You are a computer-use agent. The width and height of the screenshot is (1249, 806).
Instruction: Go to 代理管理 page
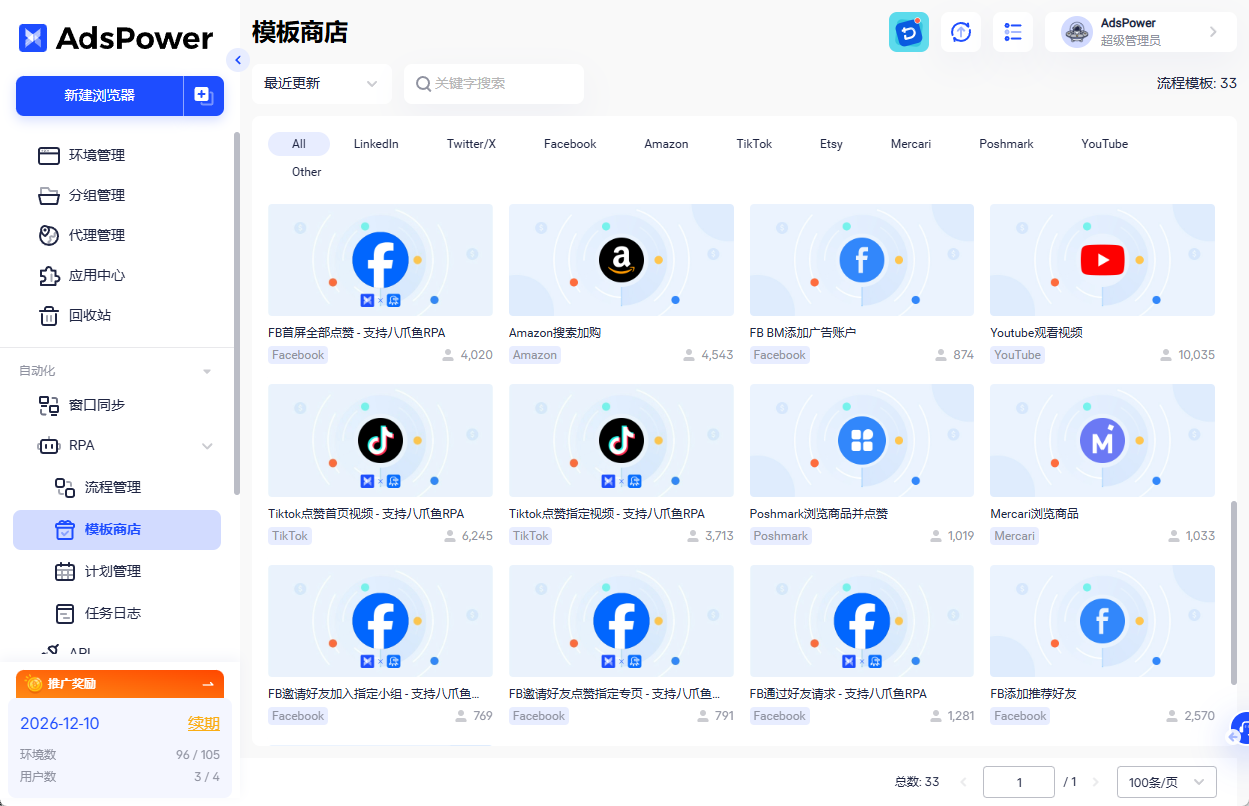point(96,235)
